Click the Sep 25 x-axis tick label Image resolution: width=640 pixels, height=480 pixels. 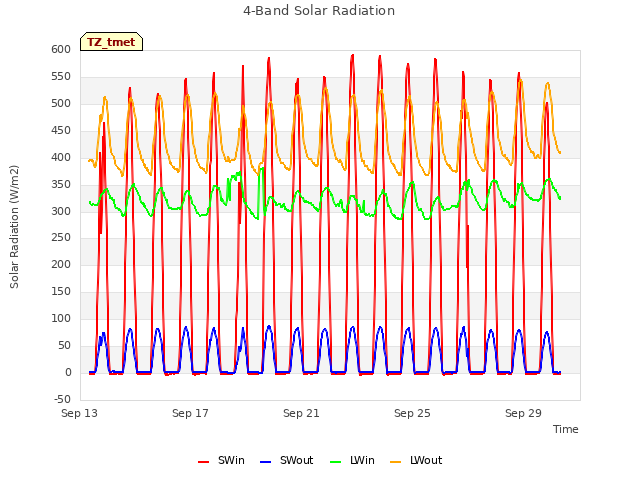click(x=412, y=413)
